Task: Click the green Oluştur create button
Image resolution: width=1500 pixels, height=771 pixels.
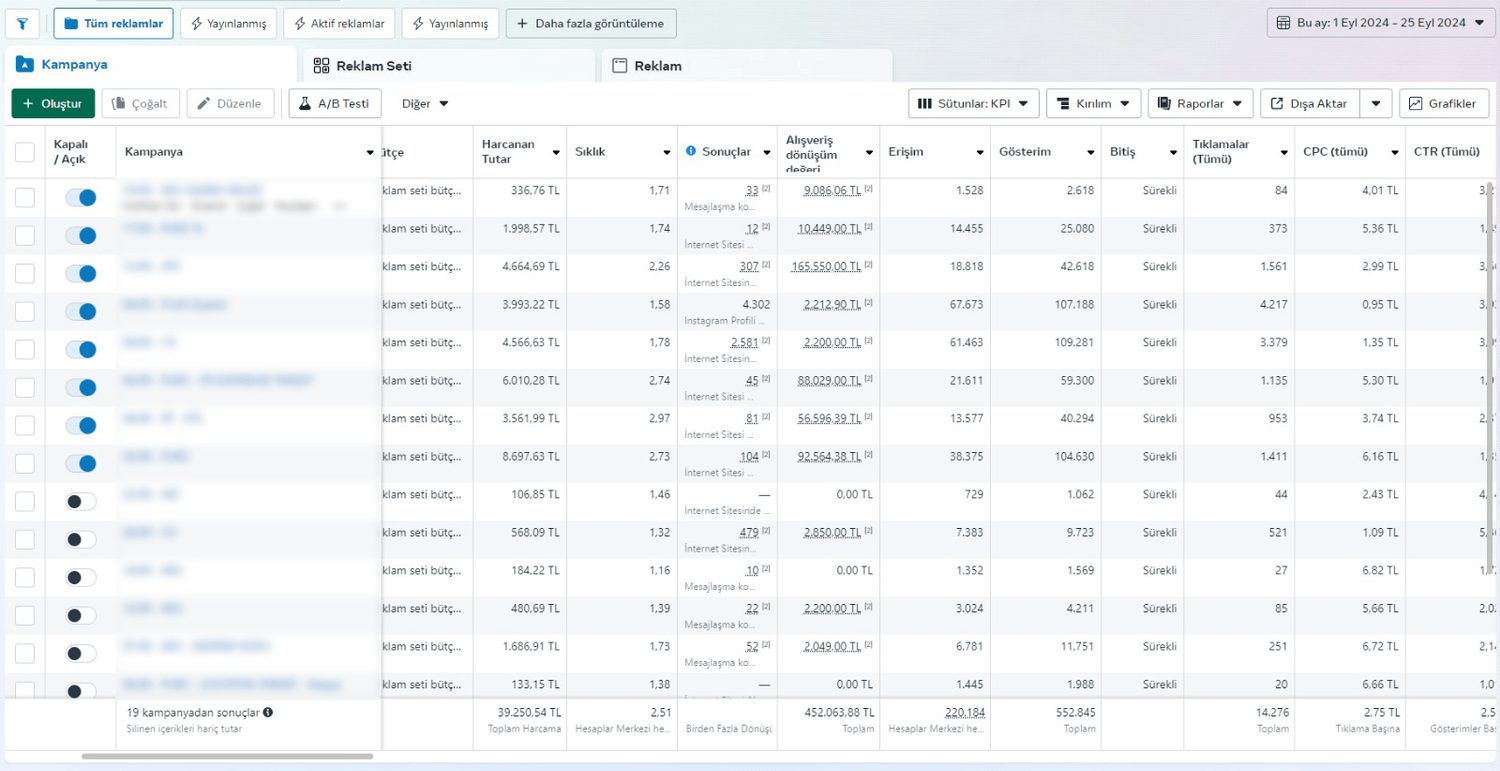Action: coord(53,103)
